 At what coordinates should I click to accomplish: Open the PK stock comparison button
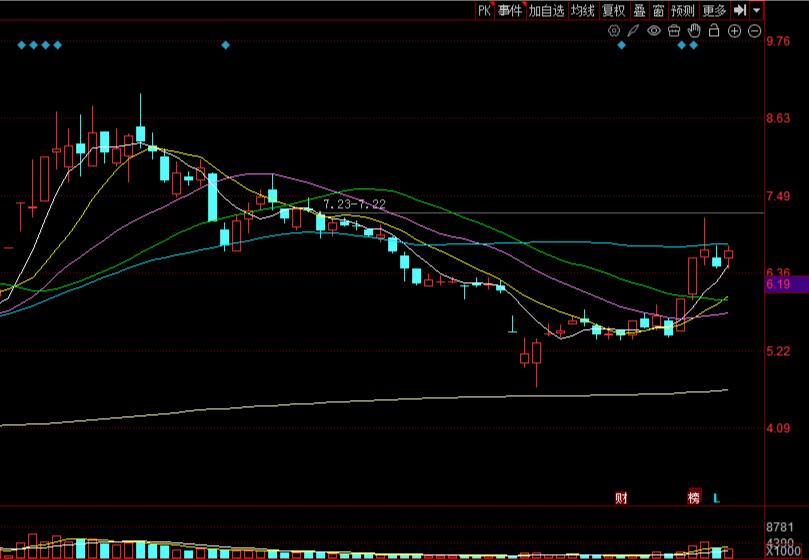(484, 10)
